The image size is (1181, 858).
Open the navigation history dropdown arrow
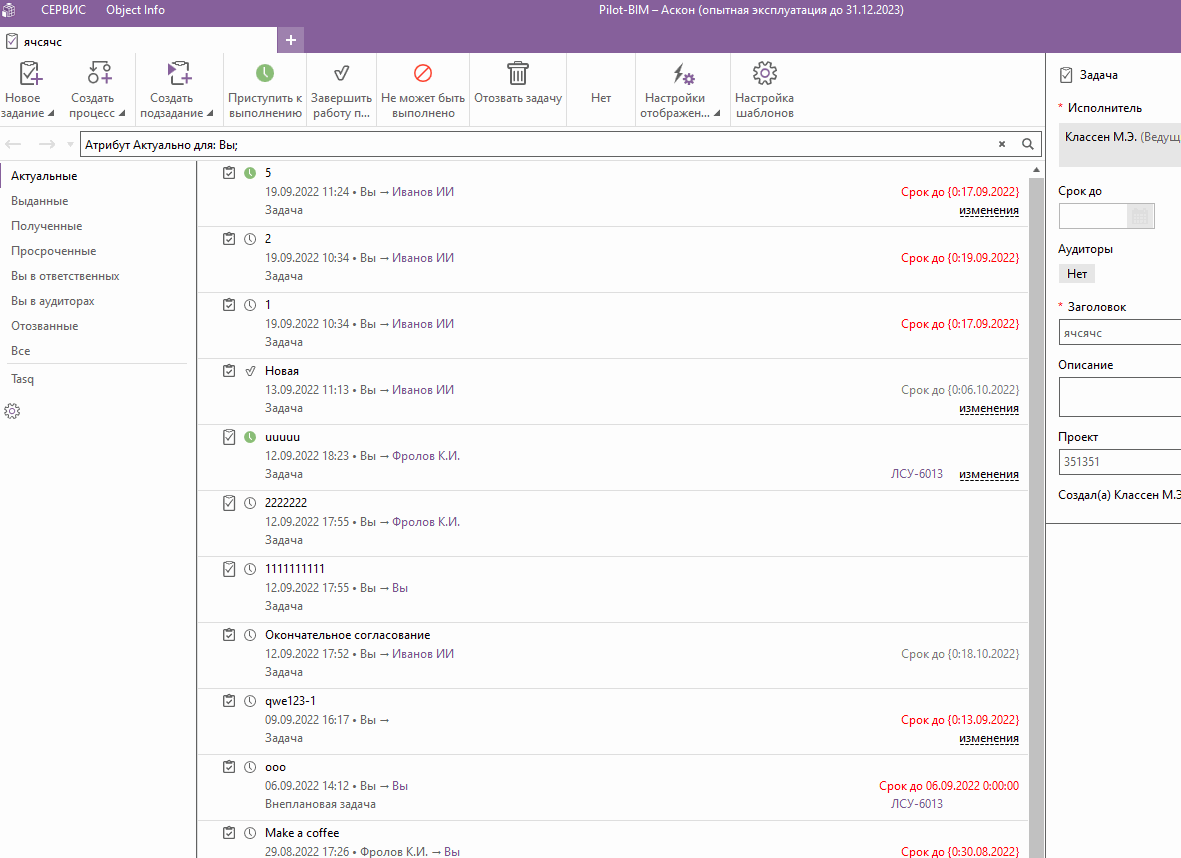(x=70, y=145)
